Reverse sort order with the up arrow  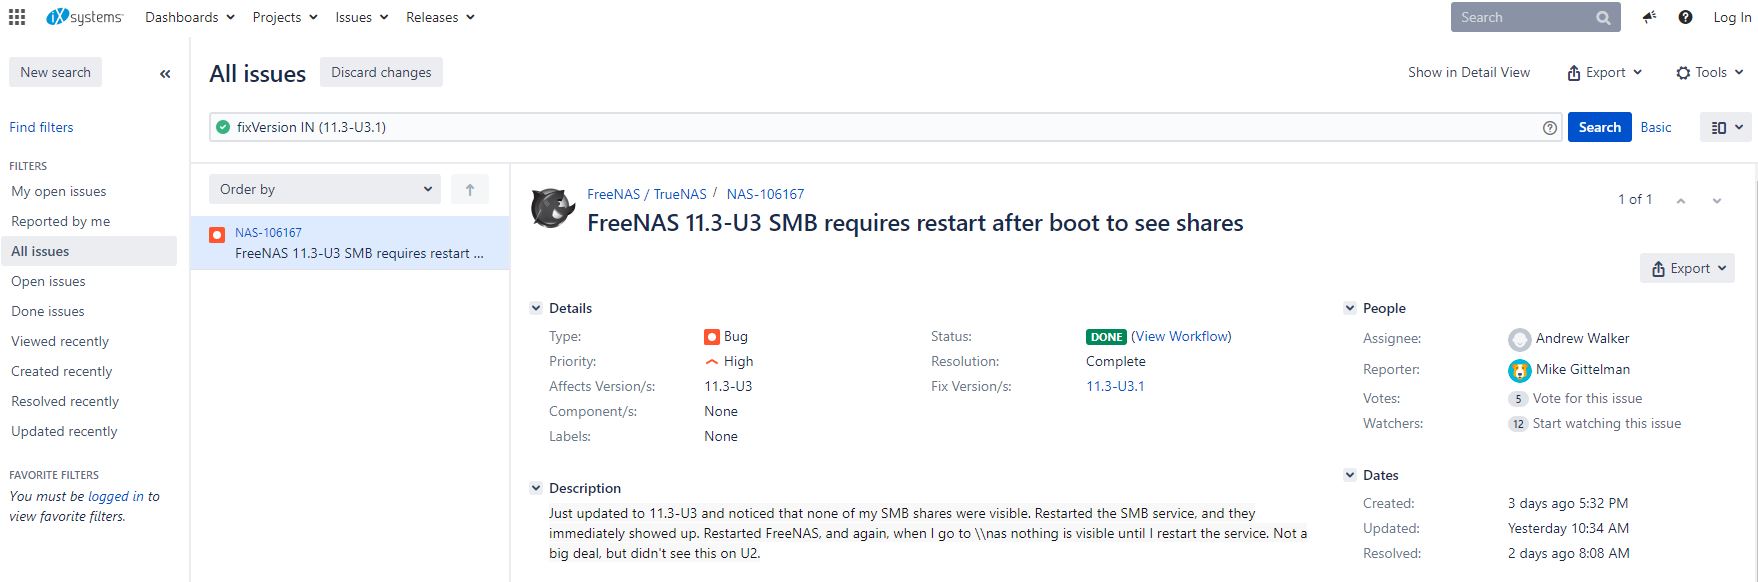pos(470,189)
